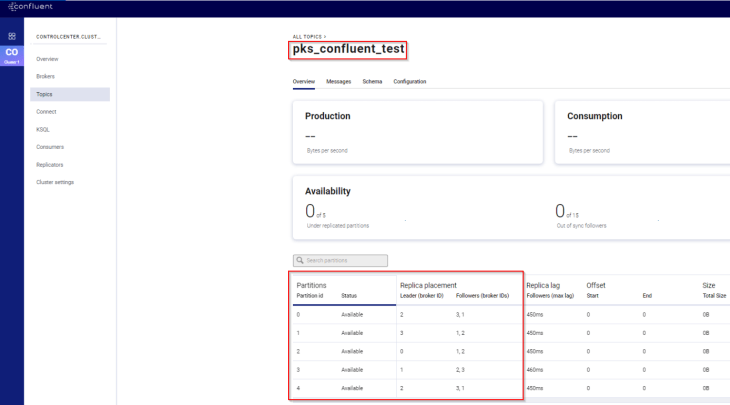The width and height of the screenshot is (730, 405).
Task: Open Connect in the left menu
Action: click(46, 111)
